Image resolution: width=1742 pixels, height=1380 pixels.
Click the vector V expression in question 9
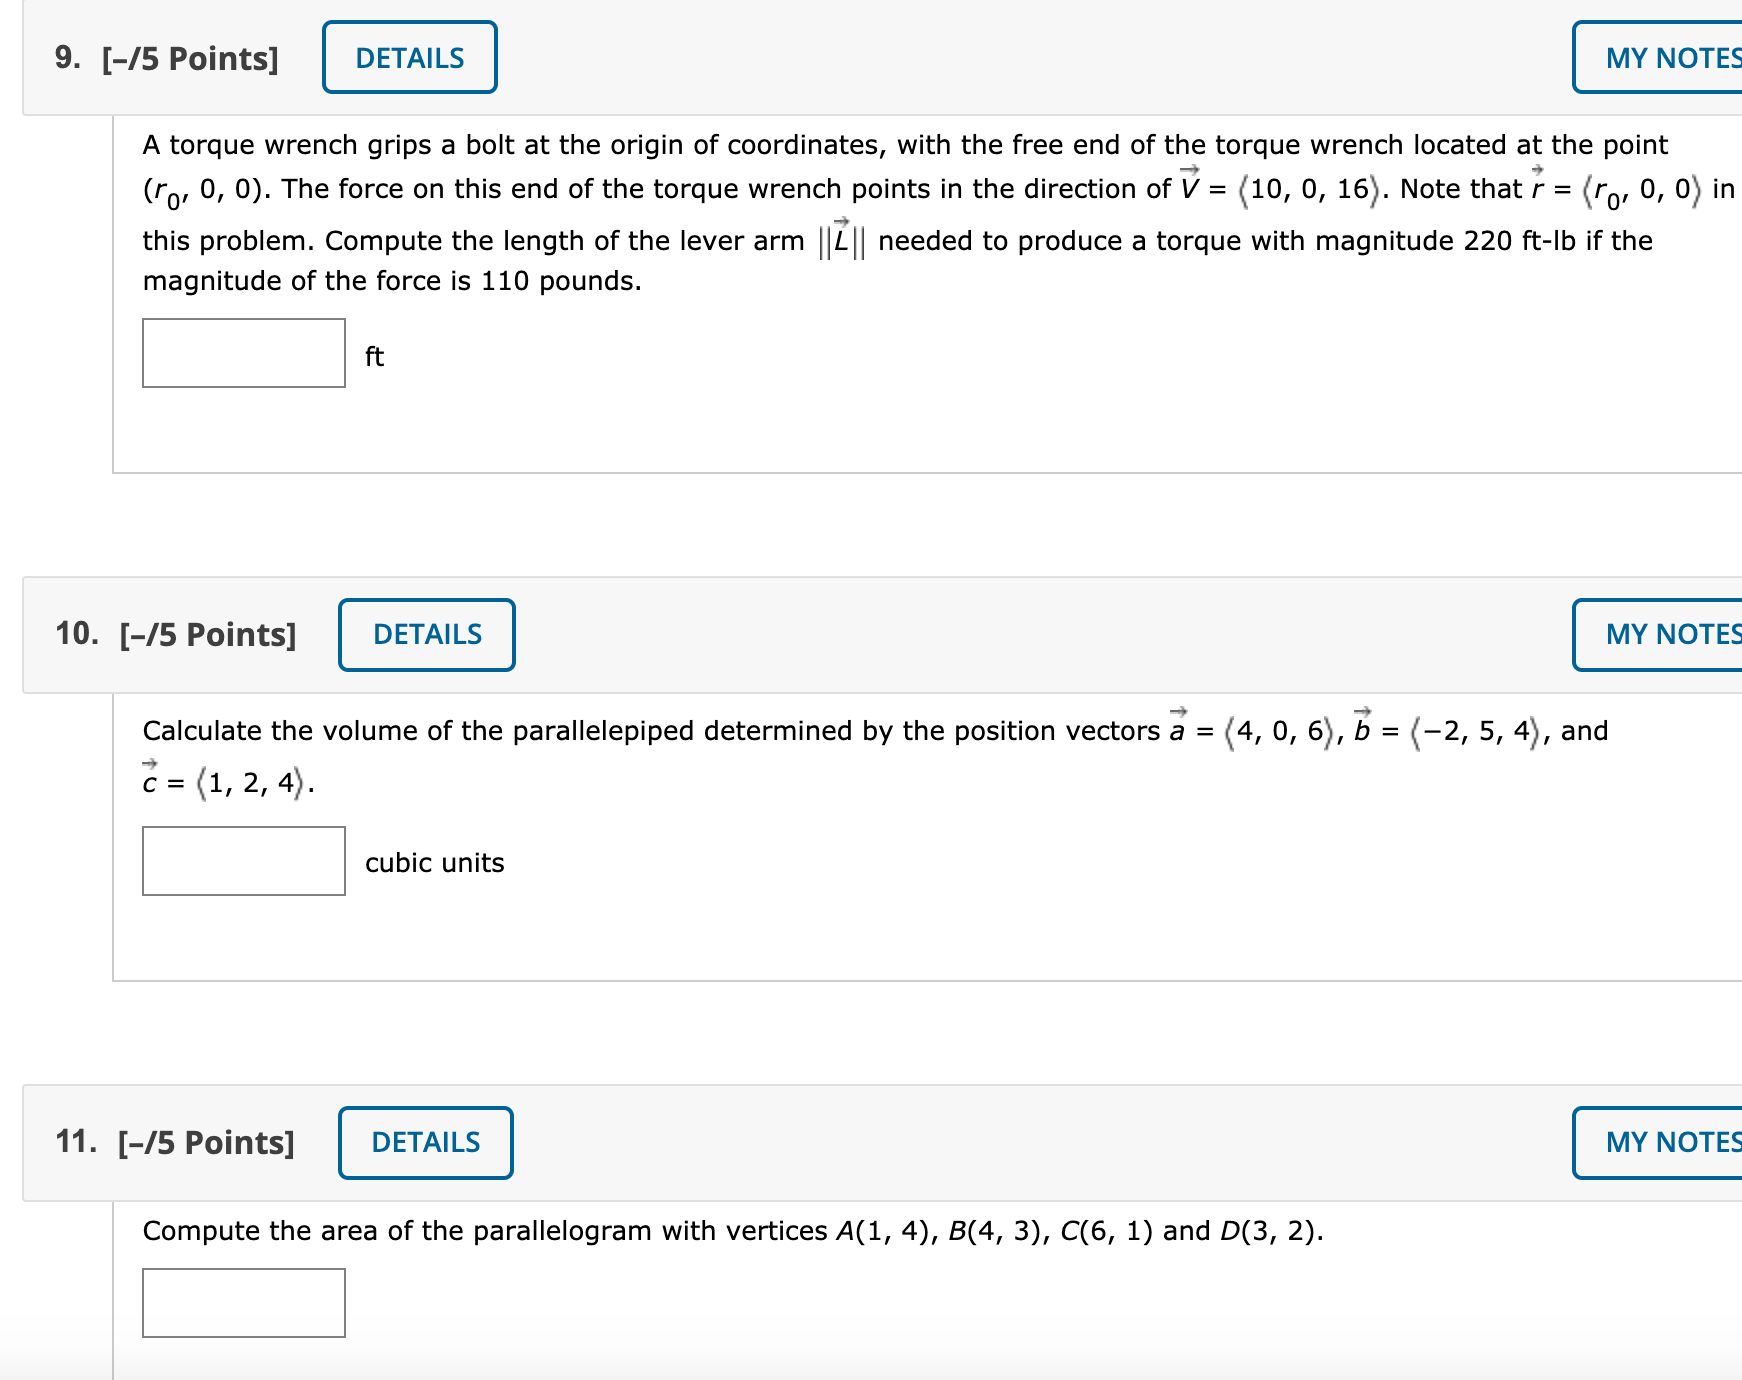coord(1290,188)
